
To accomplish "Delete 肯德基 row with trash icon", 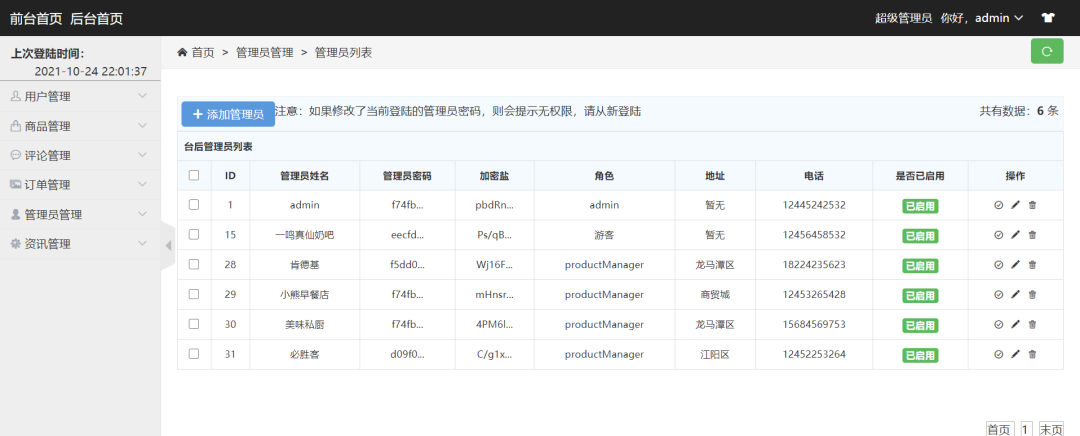I will 1032,264.
